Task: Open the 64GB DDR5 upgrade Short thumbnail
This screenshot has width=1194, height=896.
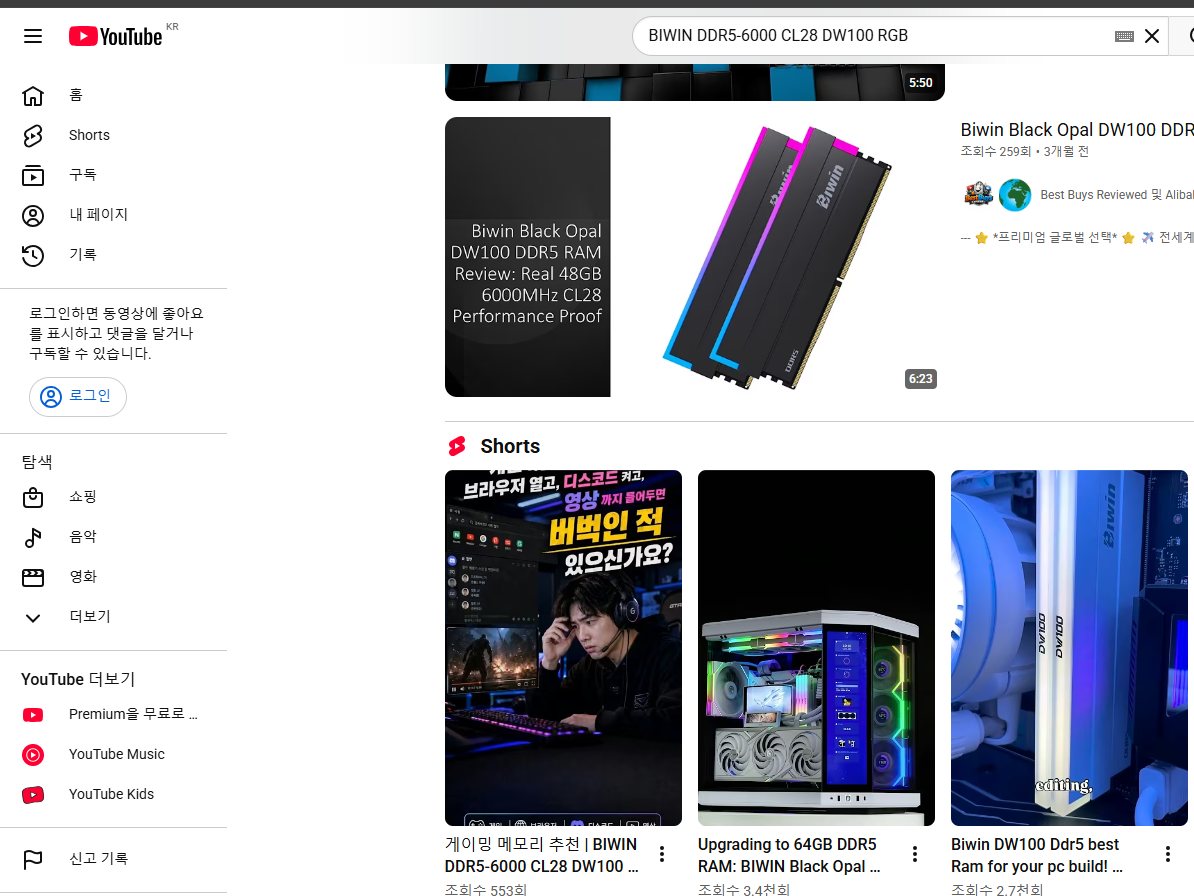Action: pos(816,648)
